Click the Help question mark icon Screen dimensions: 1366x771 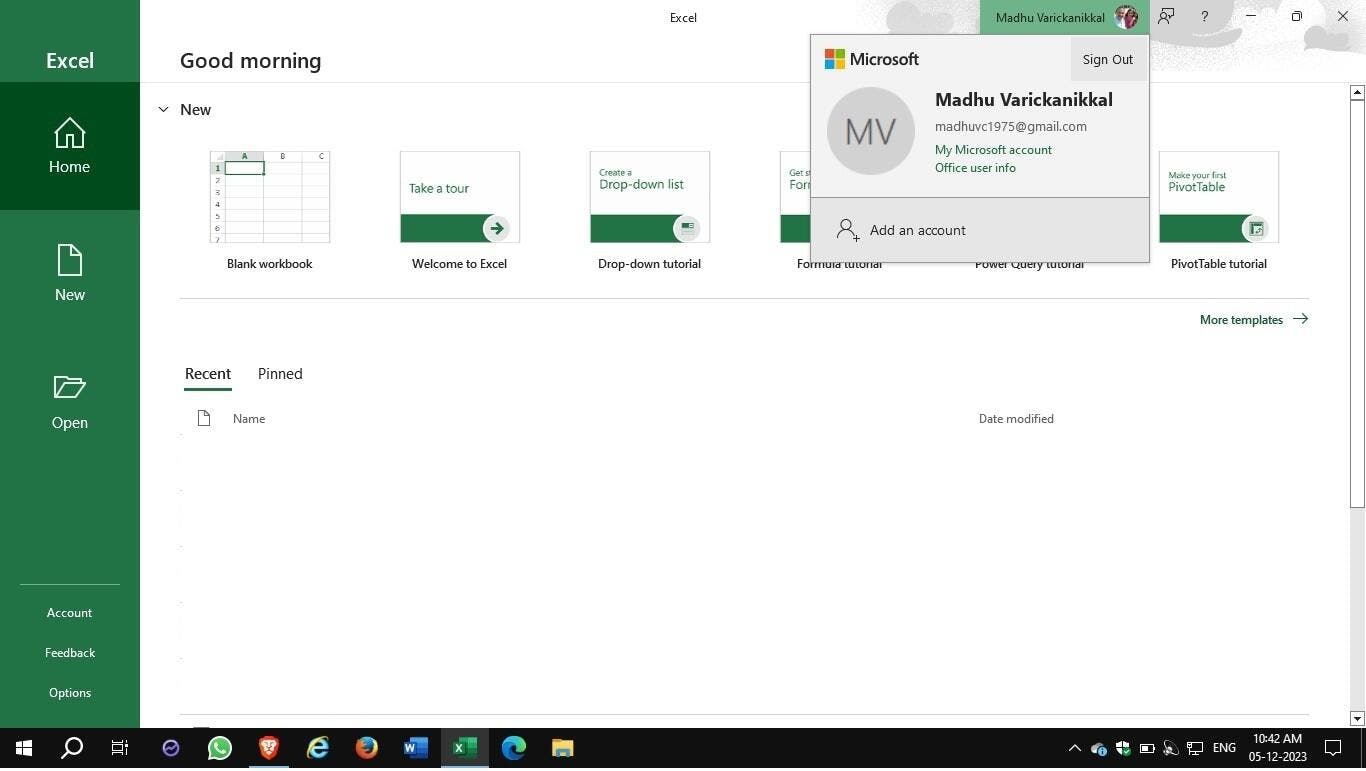pos(1204,17)
